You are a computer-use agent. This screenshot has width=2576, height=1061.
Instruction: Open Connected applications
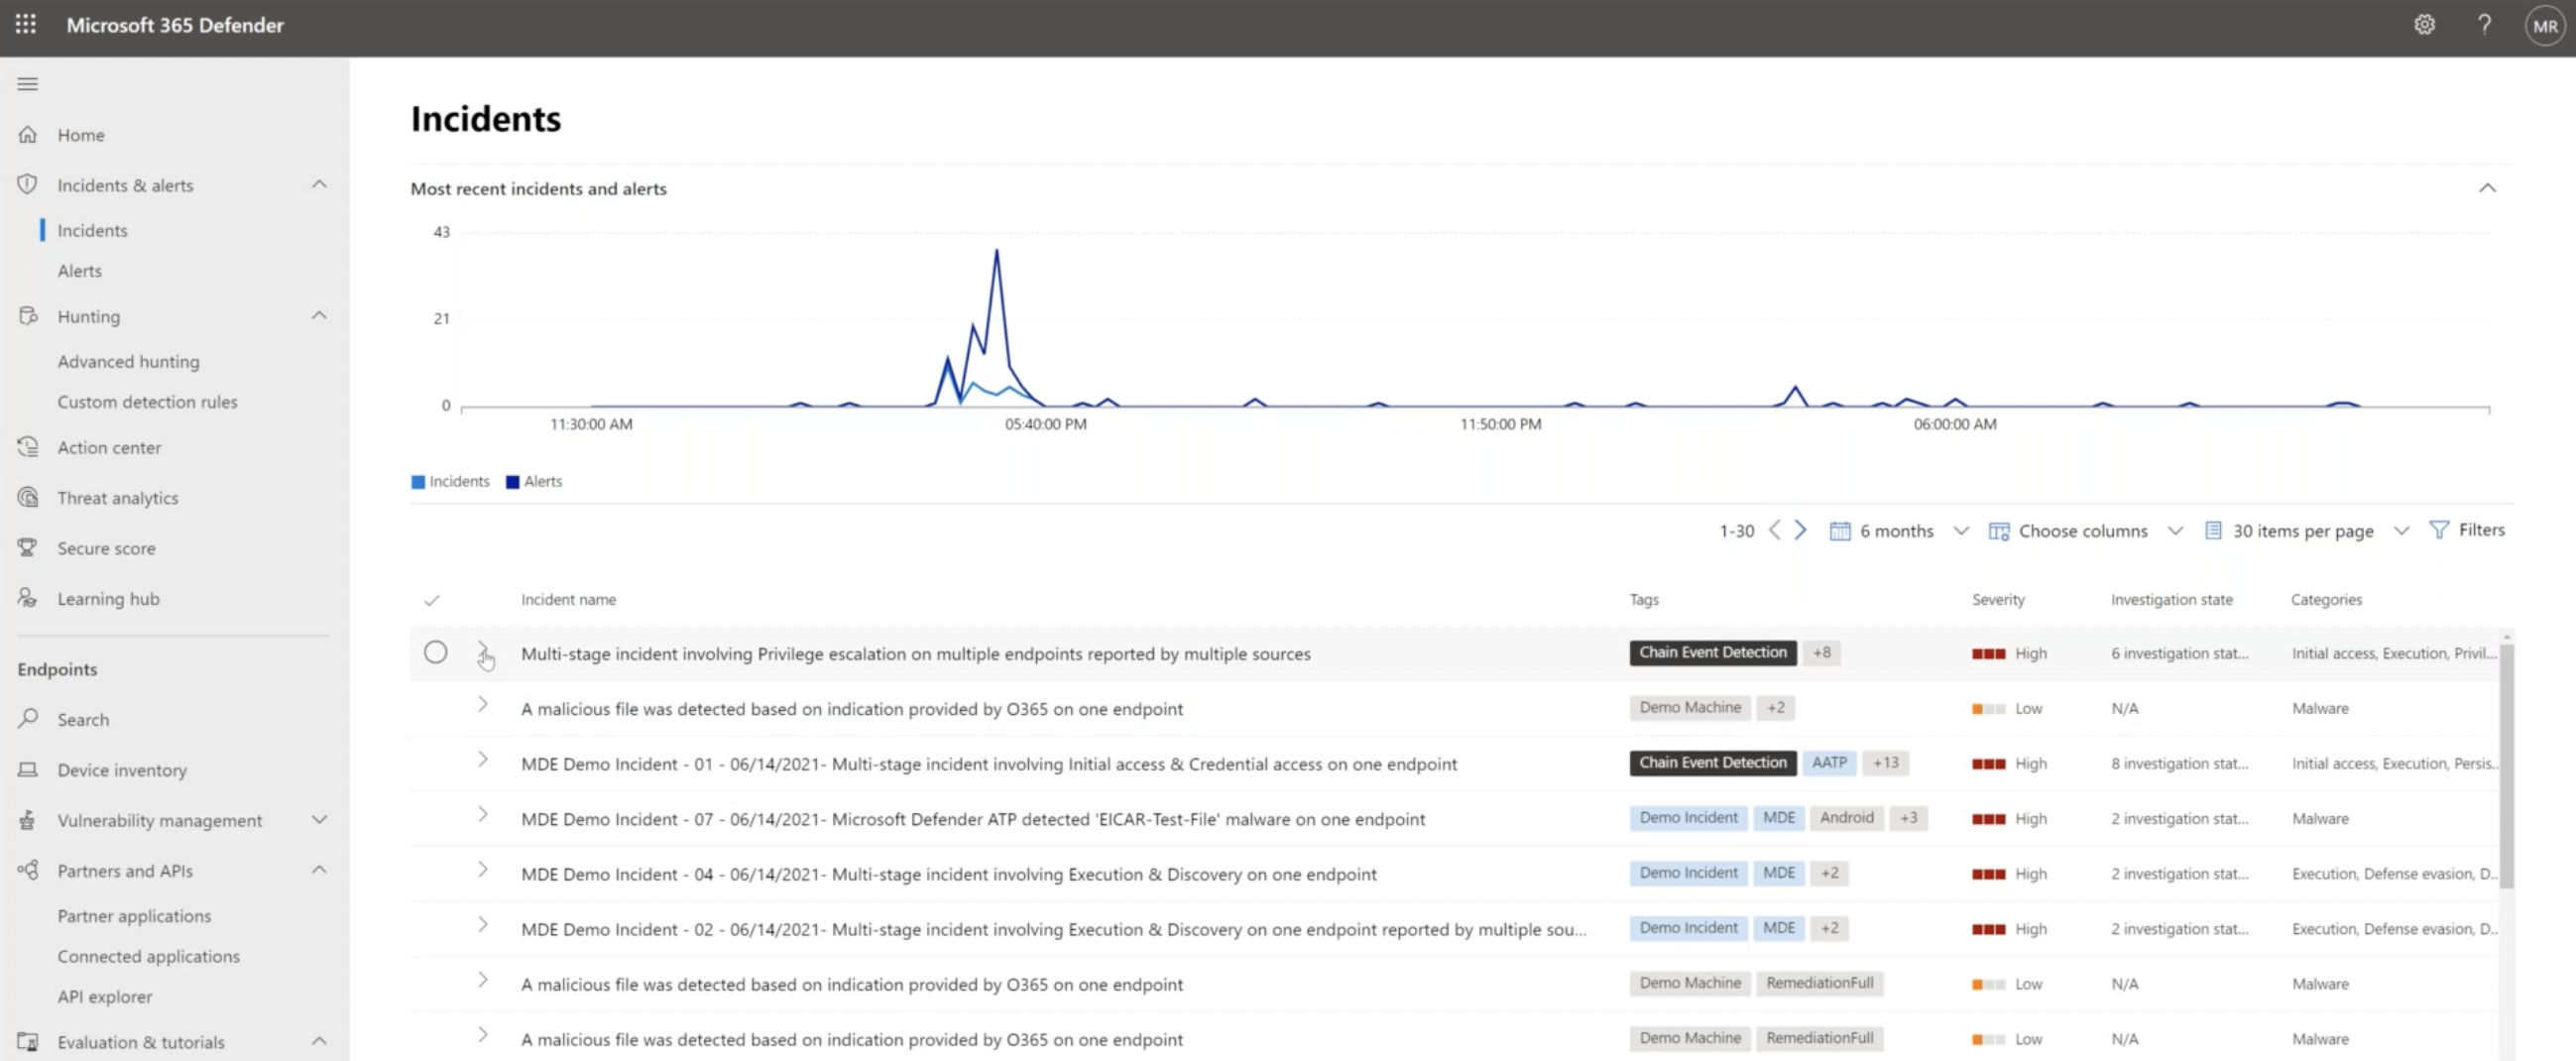[x=148, y=955]
